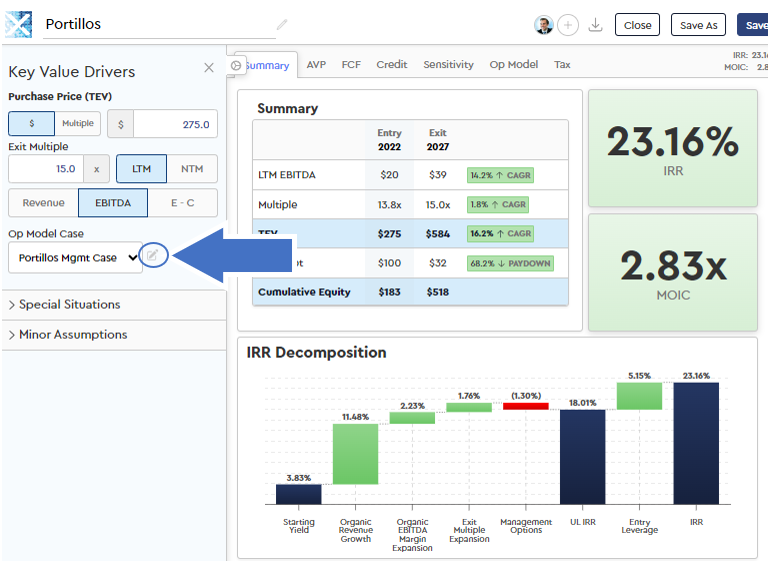Viewport: 768px width, 582px height.
Task: Click the 16.2% CAGR badge
Action: coord(500,234)
